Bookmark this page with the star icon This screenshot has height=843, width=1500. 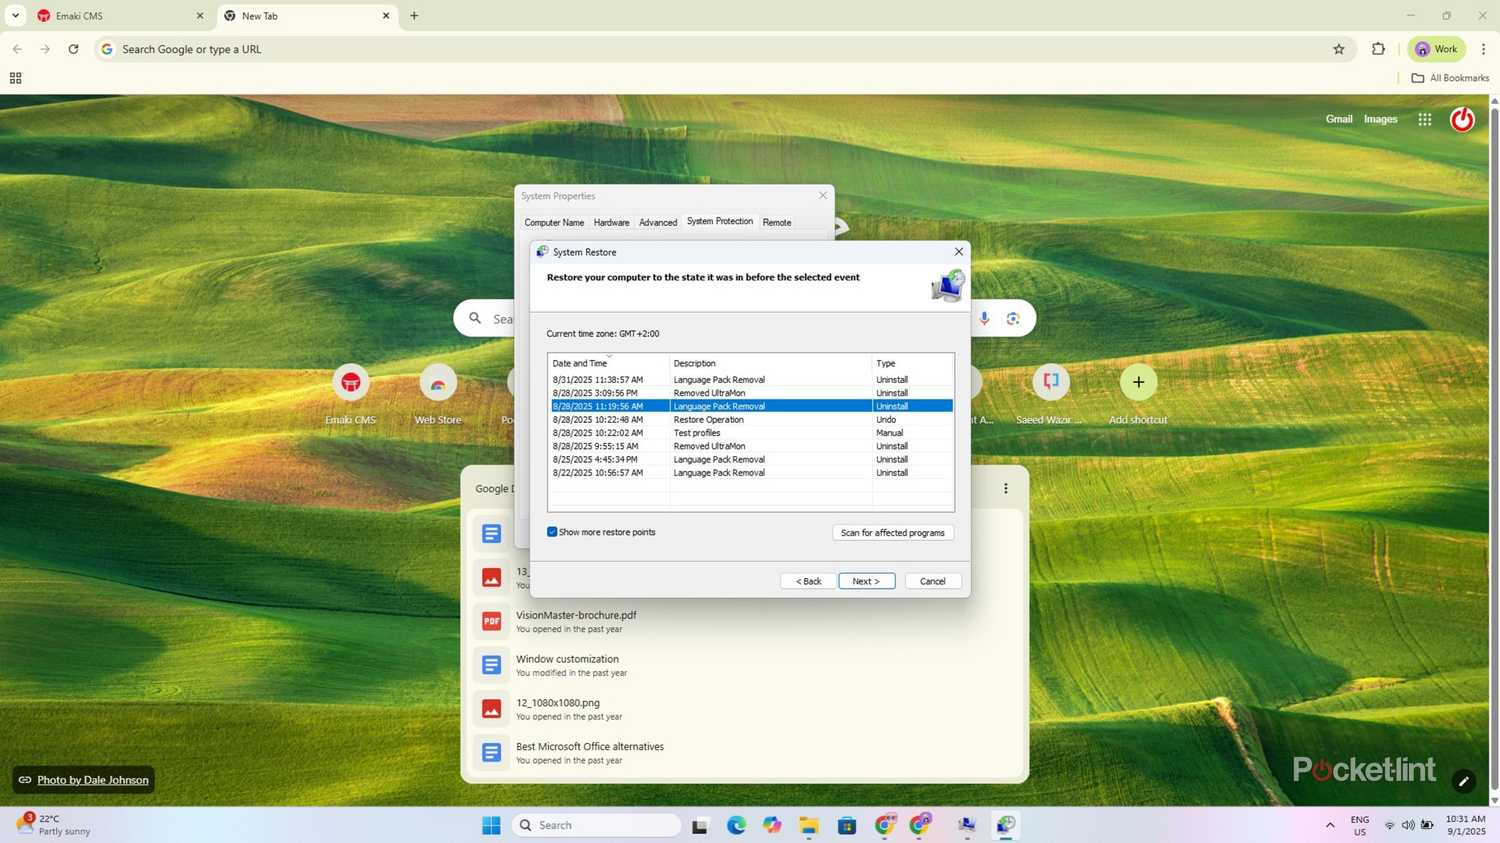(1338, 49)
